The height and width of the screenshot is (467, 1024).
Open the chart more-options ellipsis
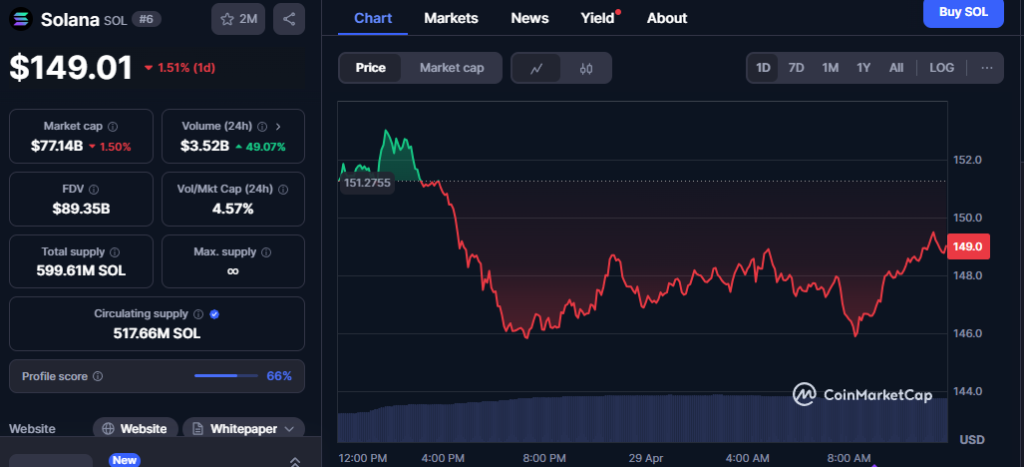[x=987, y=68]
